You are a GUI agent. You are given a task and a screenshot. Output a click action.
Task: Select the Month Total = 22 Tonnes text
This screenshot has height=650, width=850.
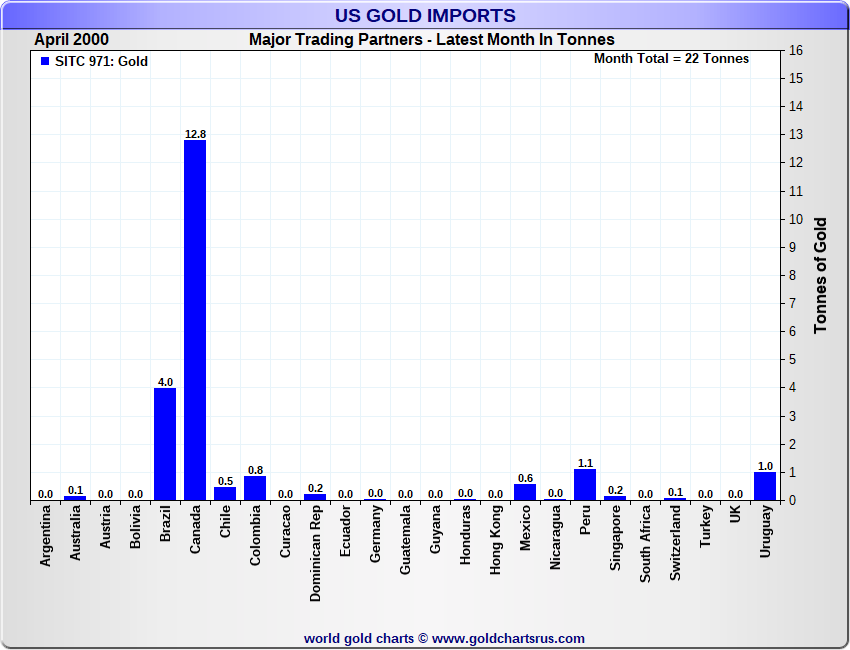[671, 59]
